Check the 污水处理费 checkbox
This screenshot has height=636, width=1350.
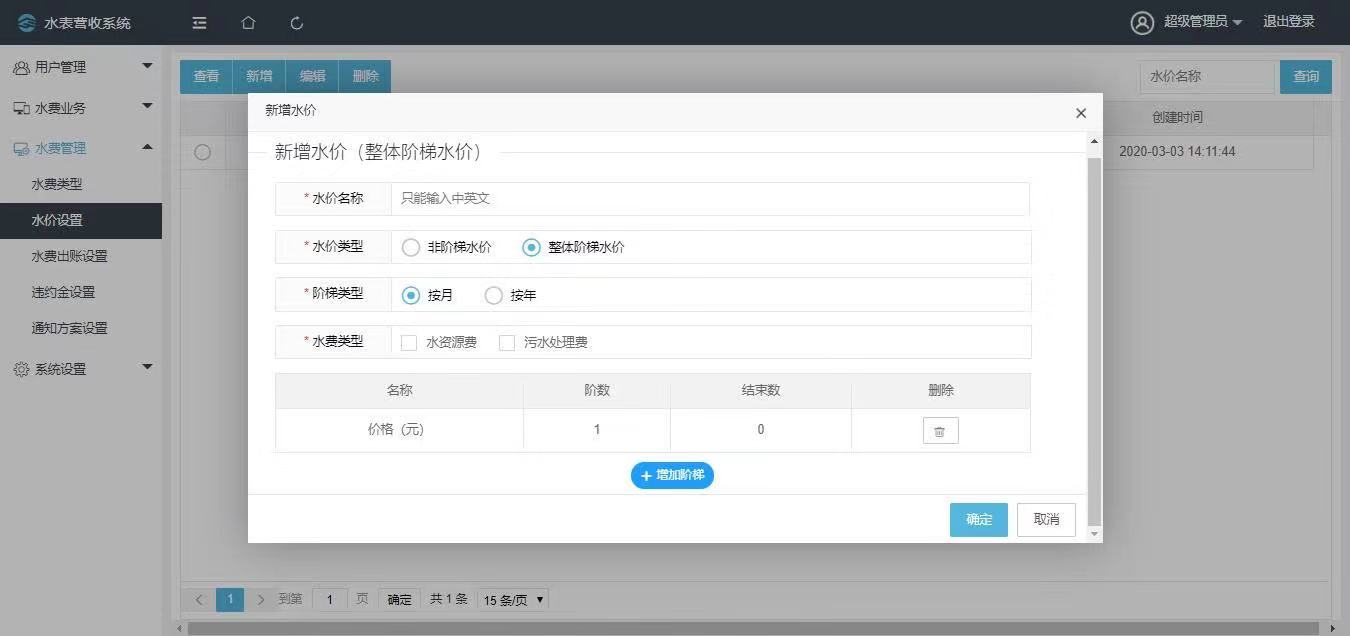507,342
